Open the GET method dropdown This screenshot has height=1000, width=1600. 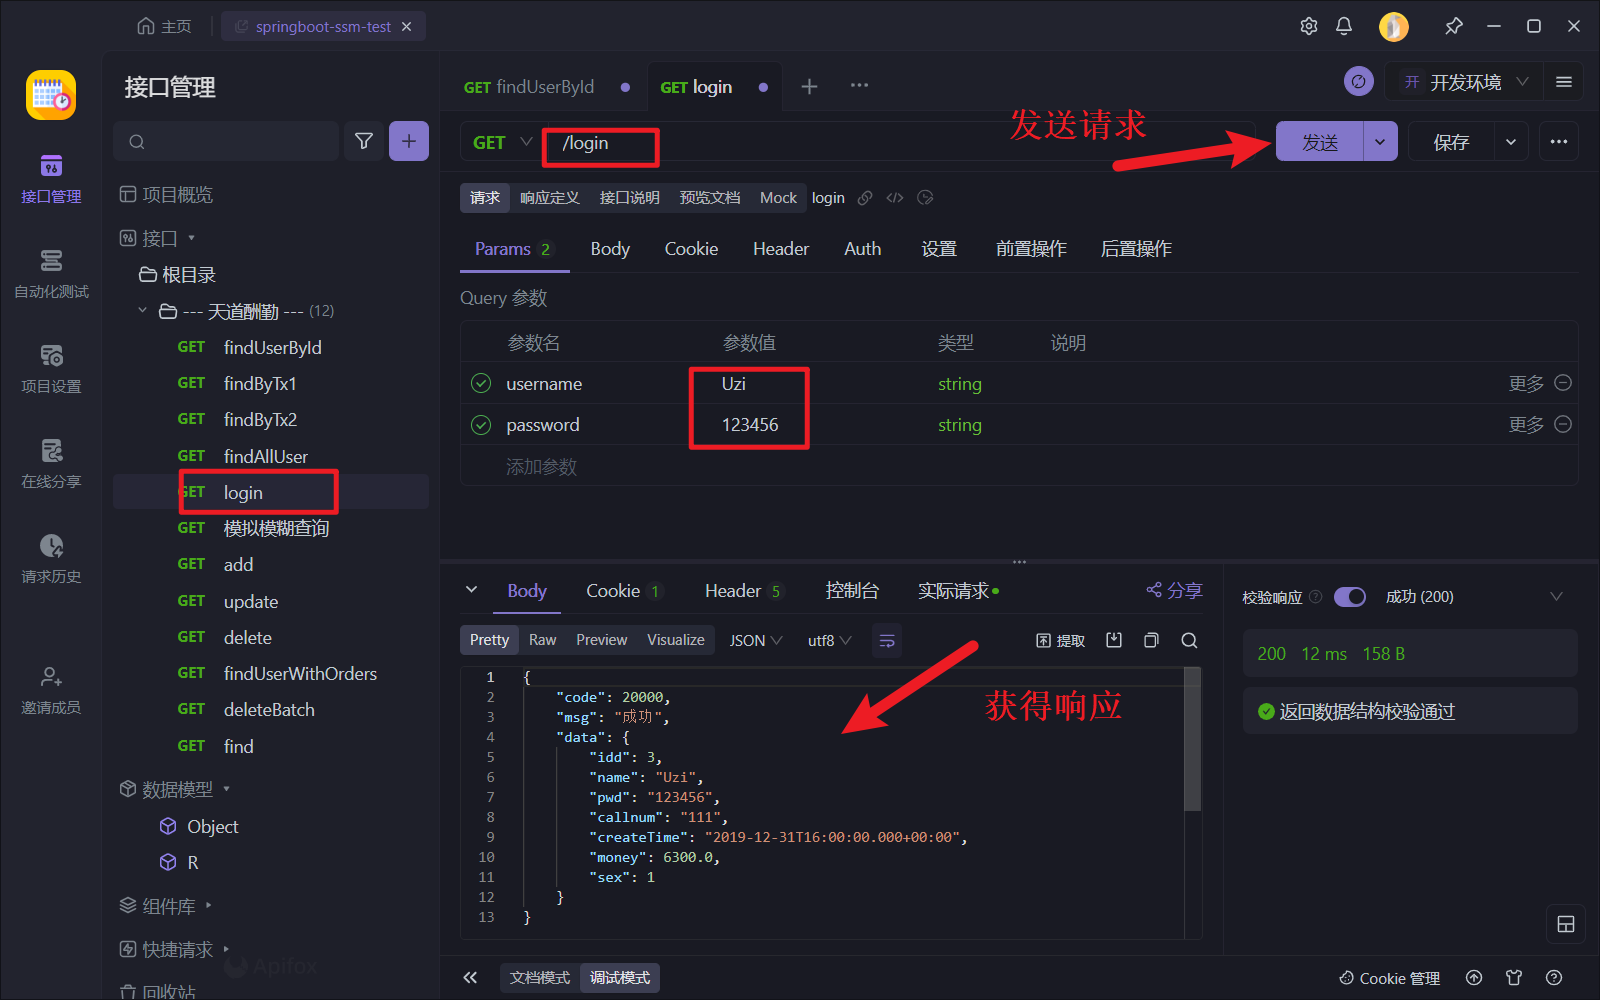pos(501,143)
